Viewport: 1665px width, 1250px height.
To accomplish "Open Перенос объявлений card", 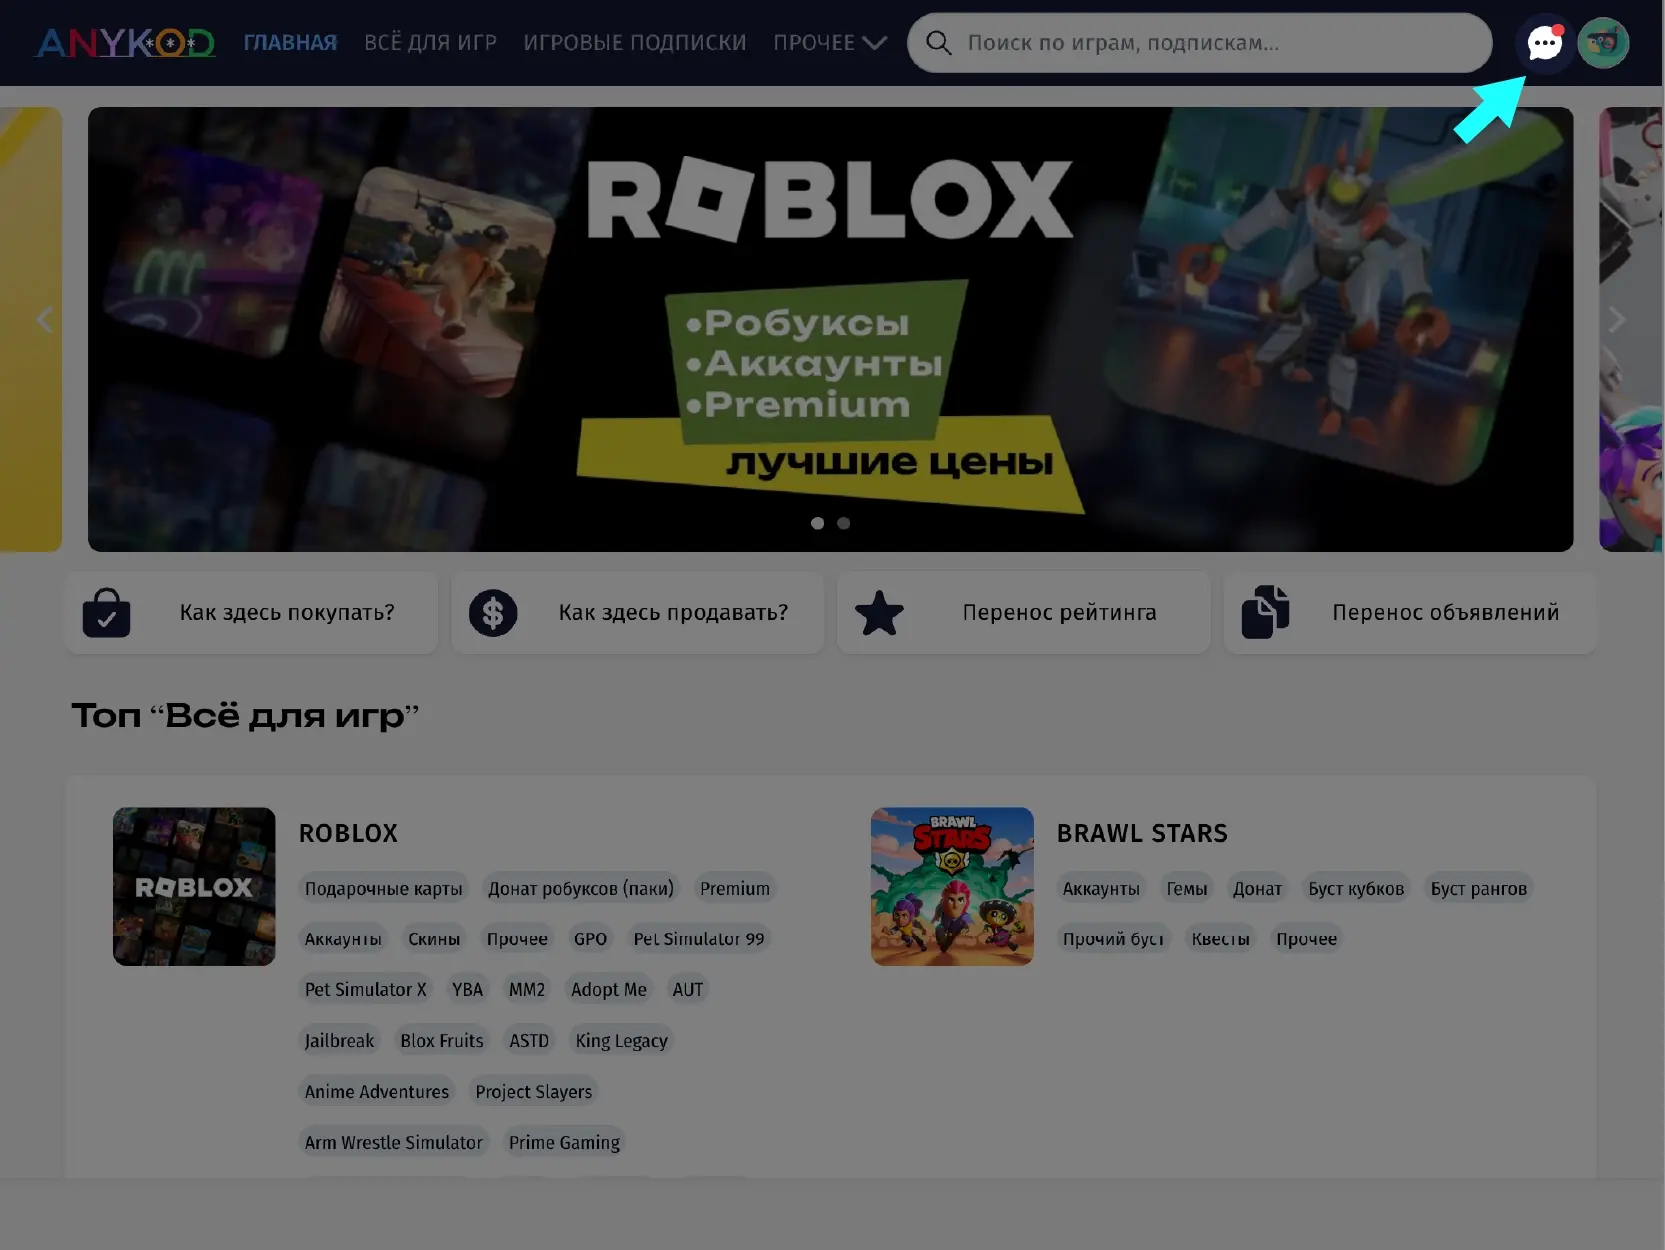I will tap(1410, 613).
